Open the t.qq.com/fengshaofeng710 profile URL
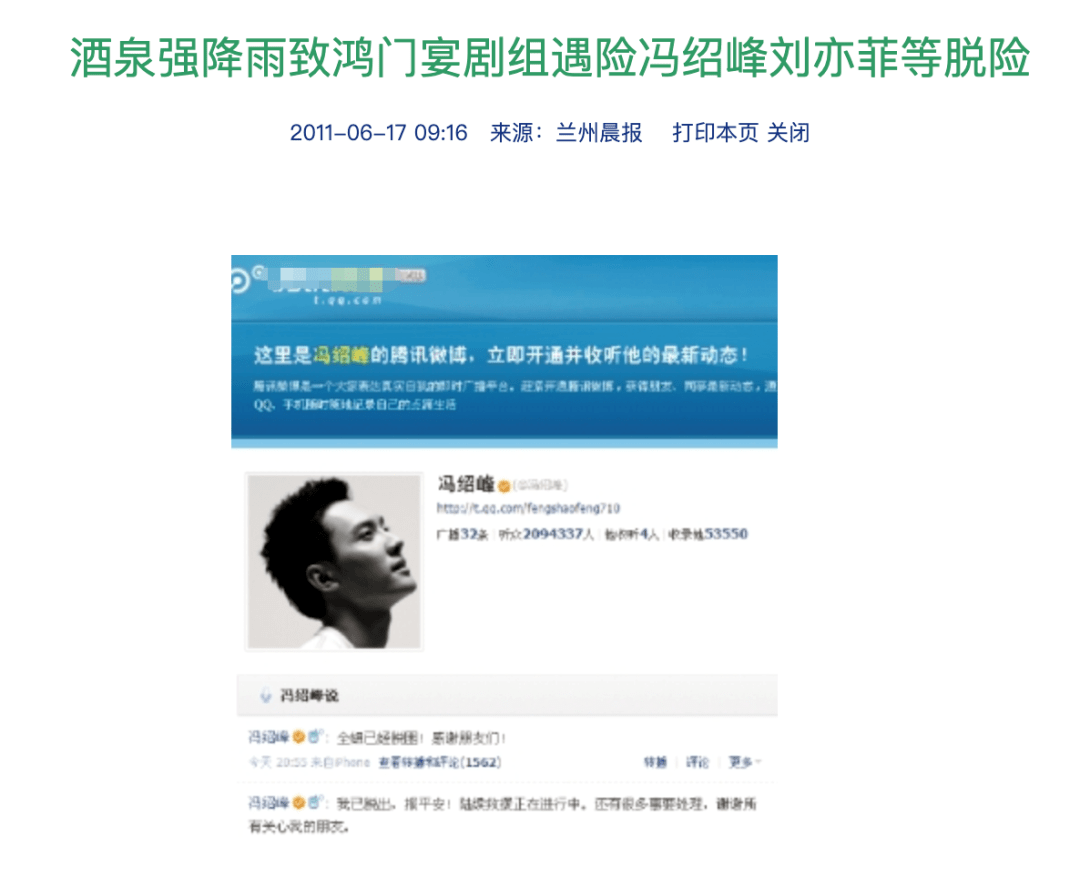The image size is (1080, 878). click(528, 508)
